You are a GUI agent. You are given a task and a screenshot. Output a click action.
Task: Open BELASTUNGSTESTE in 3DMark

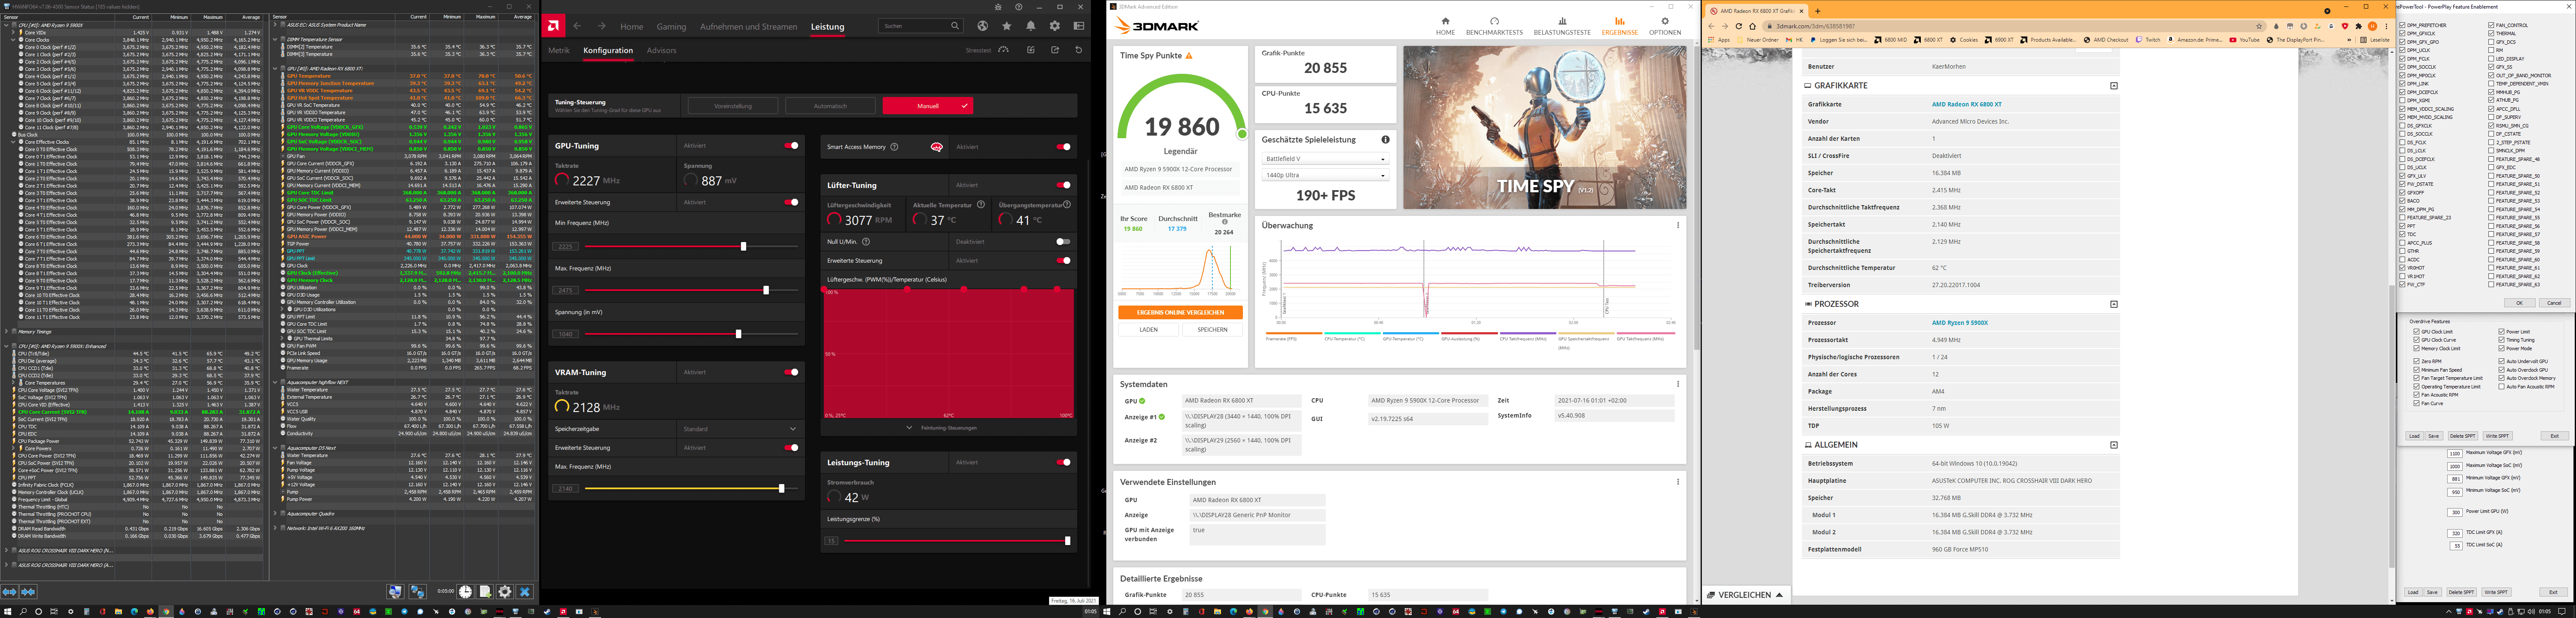(1562, 26)
